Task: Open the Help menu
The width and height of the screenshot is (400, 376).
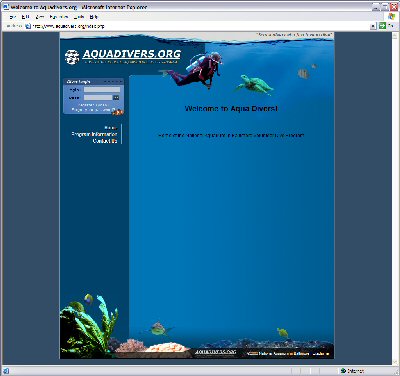Action: point(94,17)
